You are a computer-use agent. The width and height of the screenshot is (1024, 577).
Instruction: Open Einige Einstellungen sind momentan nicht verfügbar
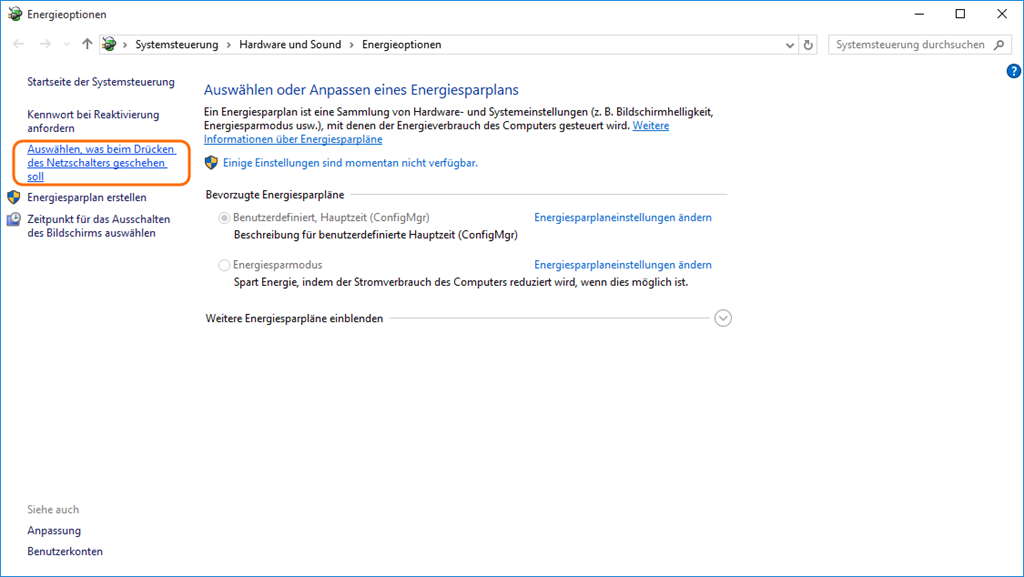click(x=350, y=162)
